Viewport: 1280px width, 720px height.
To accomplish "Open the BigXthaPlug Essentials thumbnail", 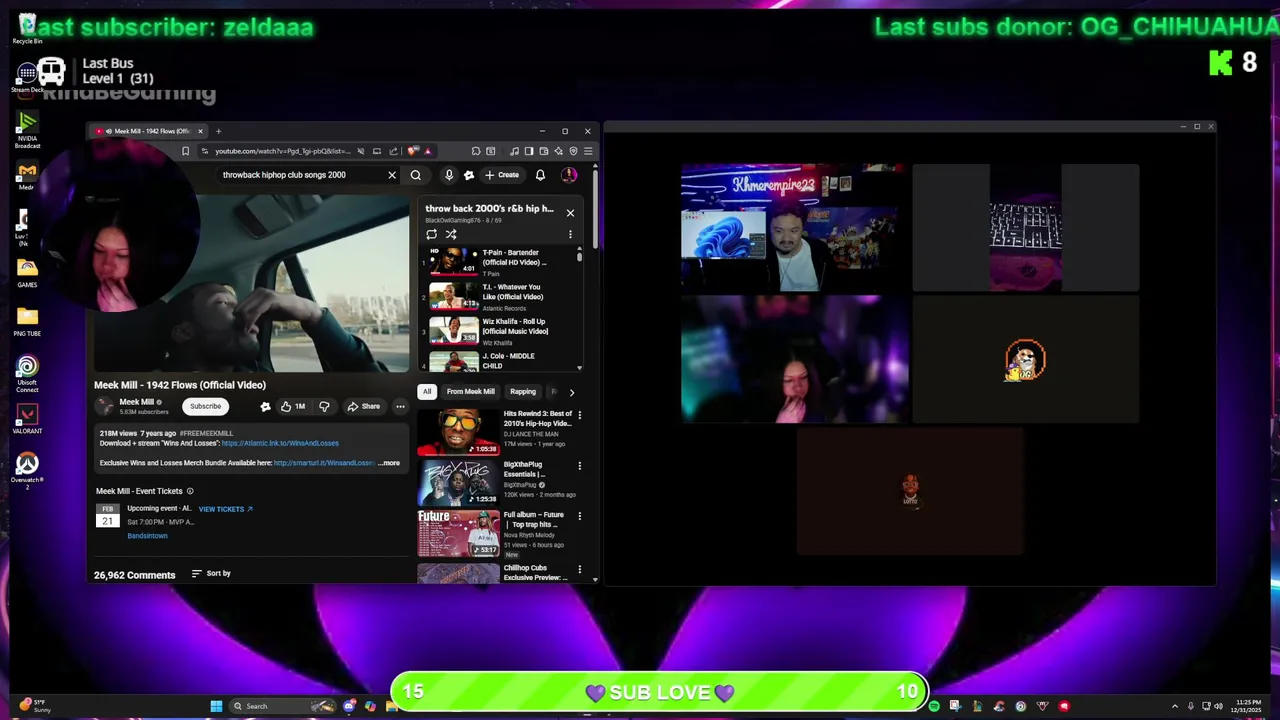I will coord(458,483).
